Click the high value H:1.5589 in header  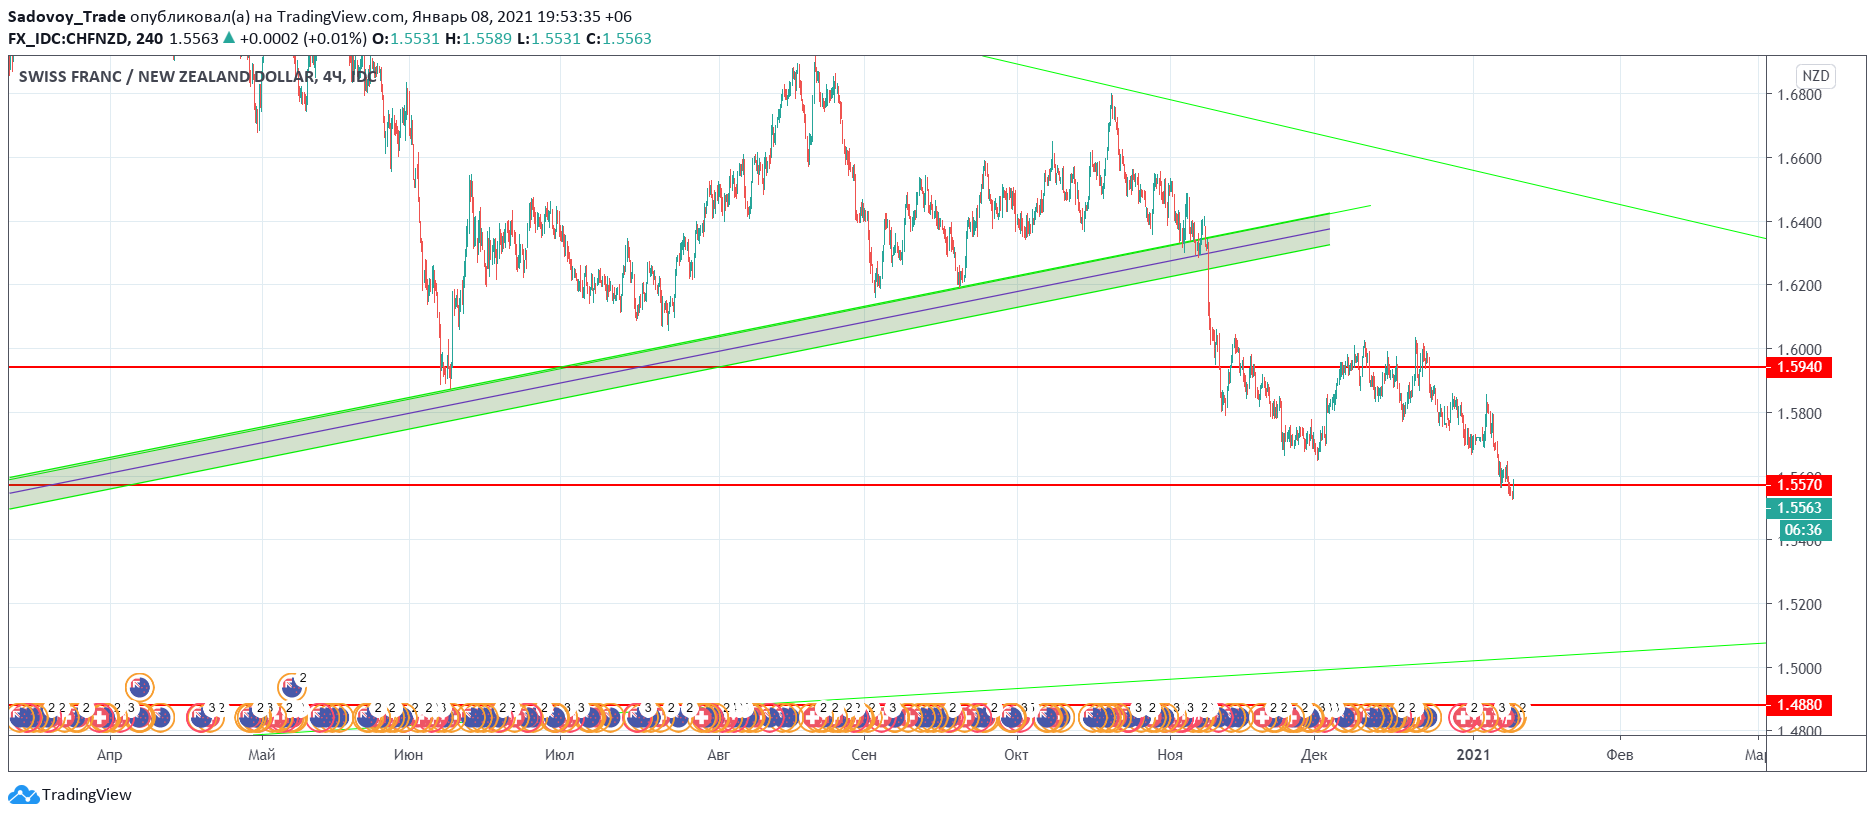pos(479,38)
